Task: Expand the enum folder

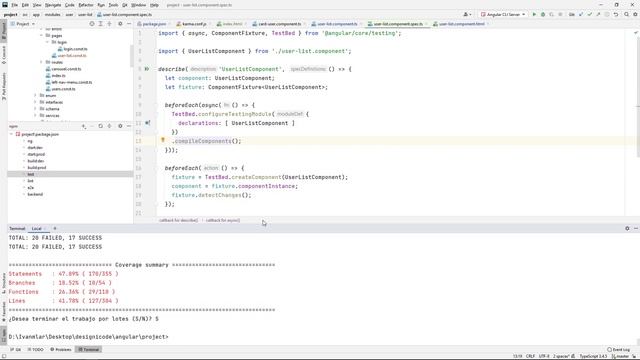Action: click(36, 96)
